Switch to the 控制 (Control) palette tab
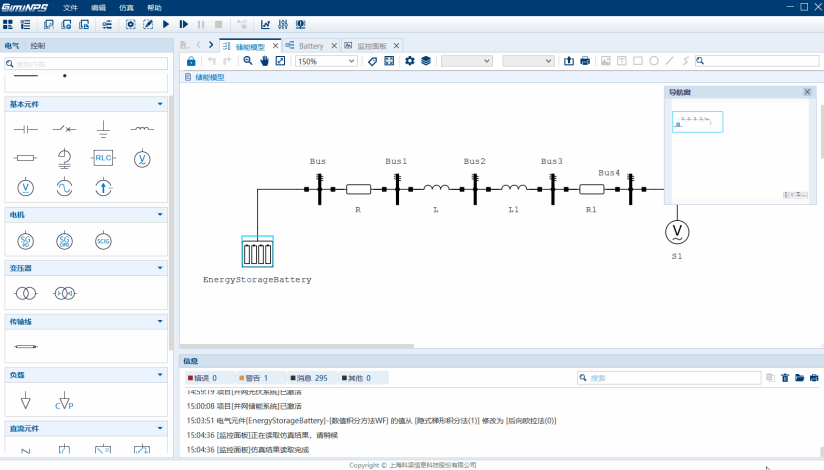 pos(37,46)
